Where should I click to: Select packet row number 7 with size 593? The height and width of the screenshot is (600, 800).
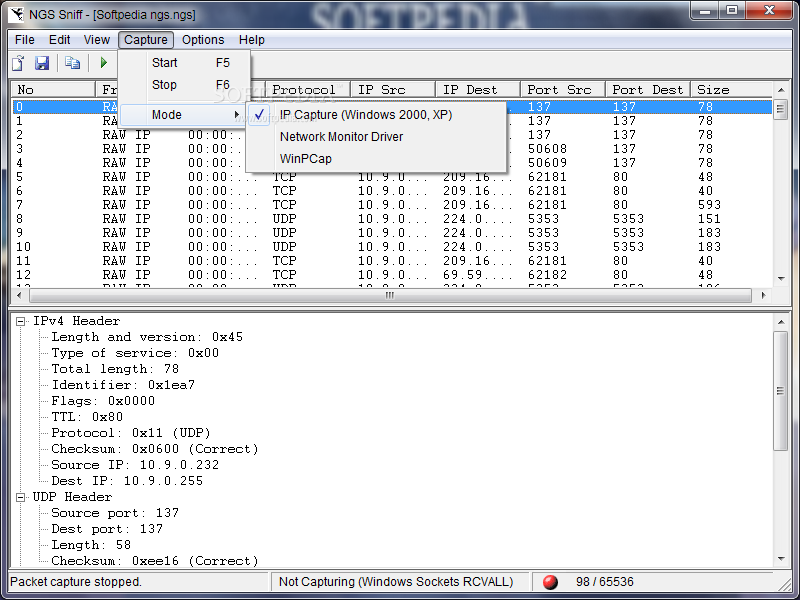coord(392,205)
